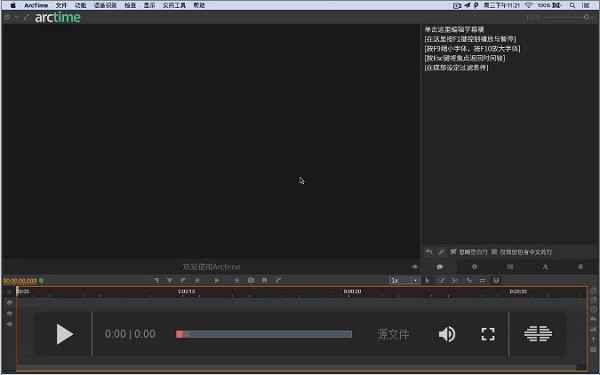Click the undo arrow in subtitle panel
Image resolution: width=600 pixels, height=375 pixels.
(429, 252)
